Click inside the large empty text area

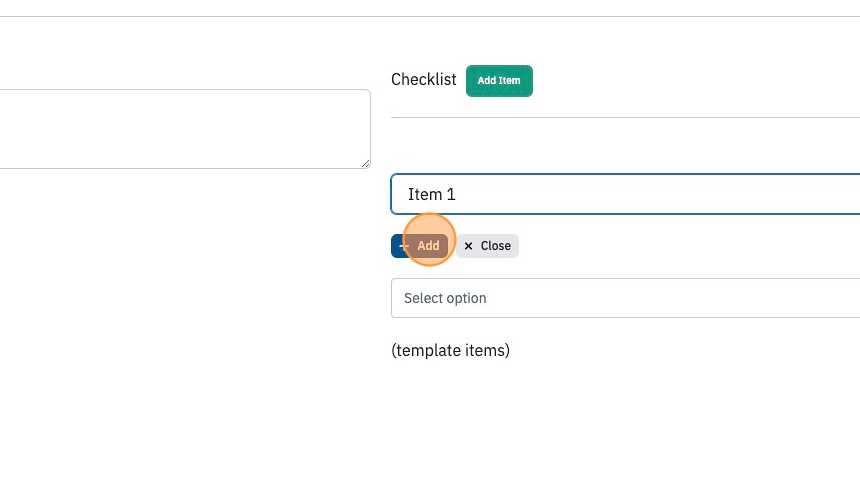point(185,129)
